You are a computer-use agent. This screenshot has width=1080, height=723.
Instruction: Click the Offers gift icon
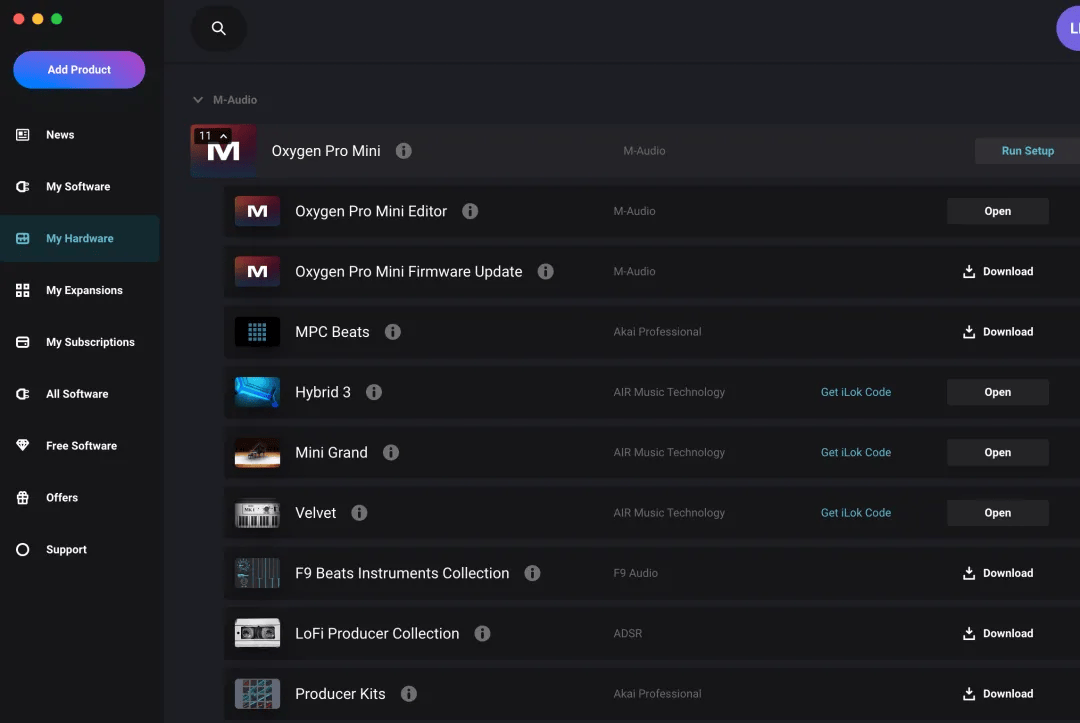click(x=23, y=497)
